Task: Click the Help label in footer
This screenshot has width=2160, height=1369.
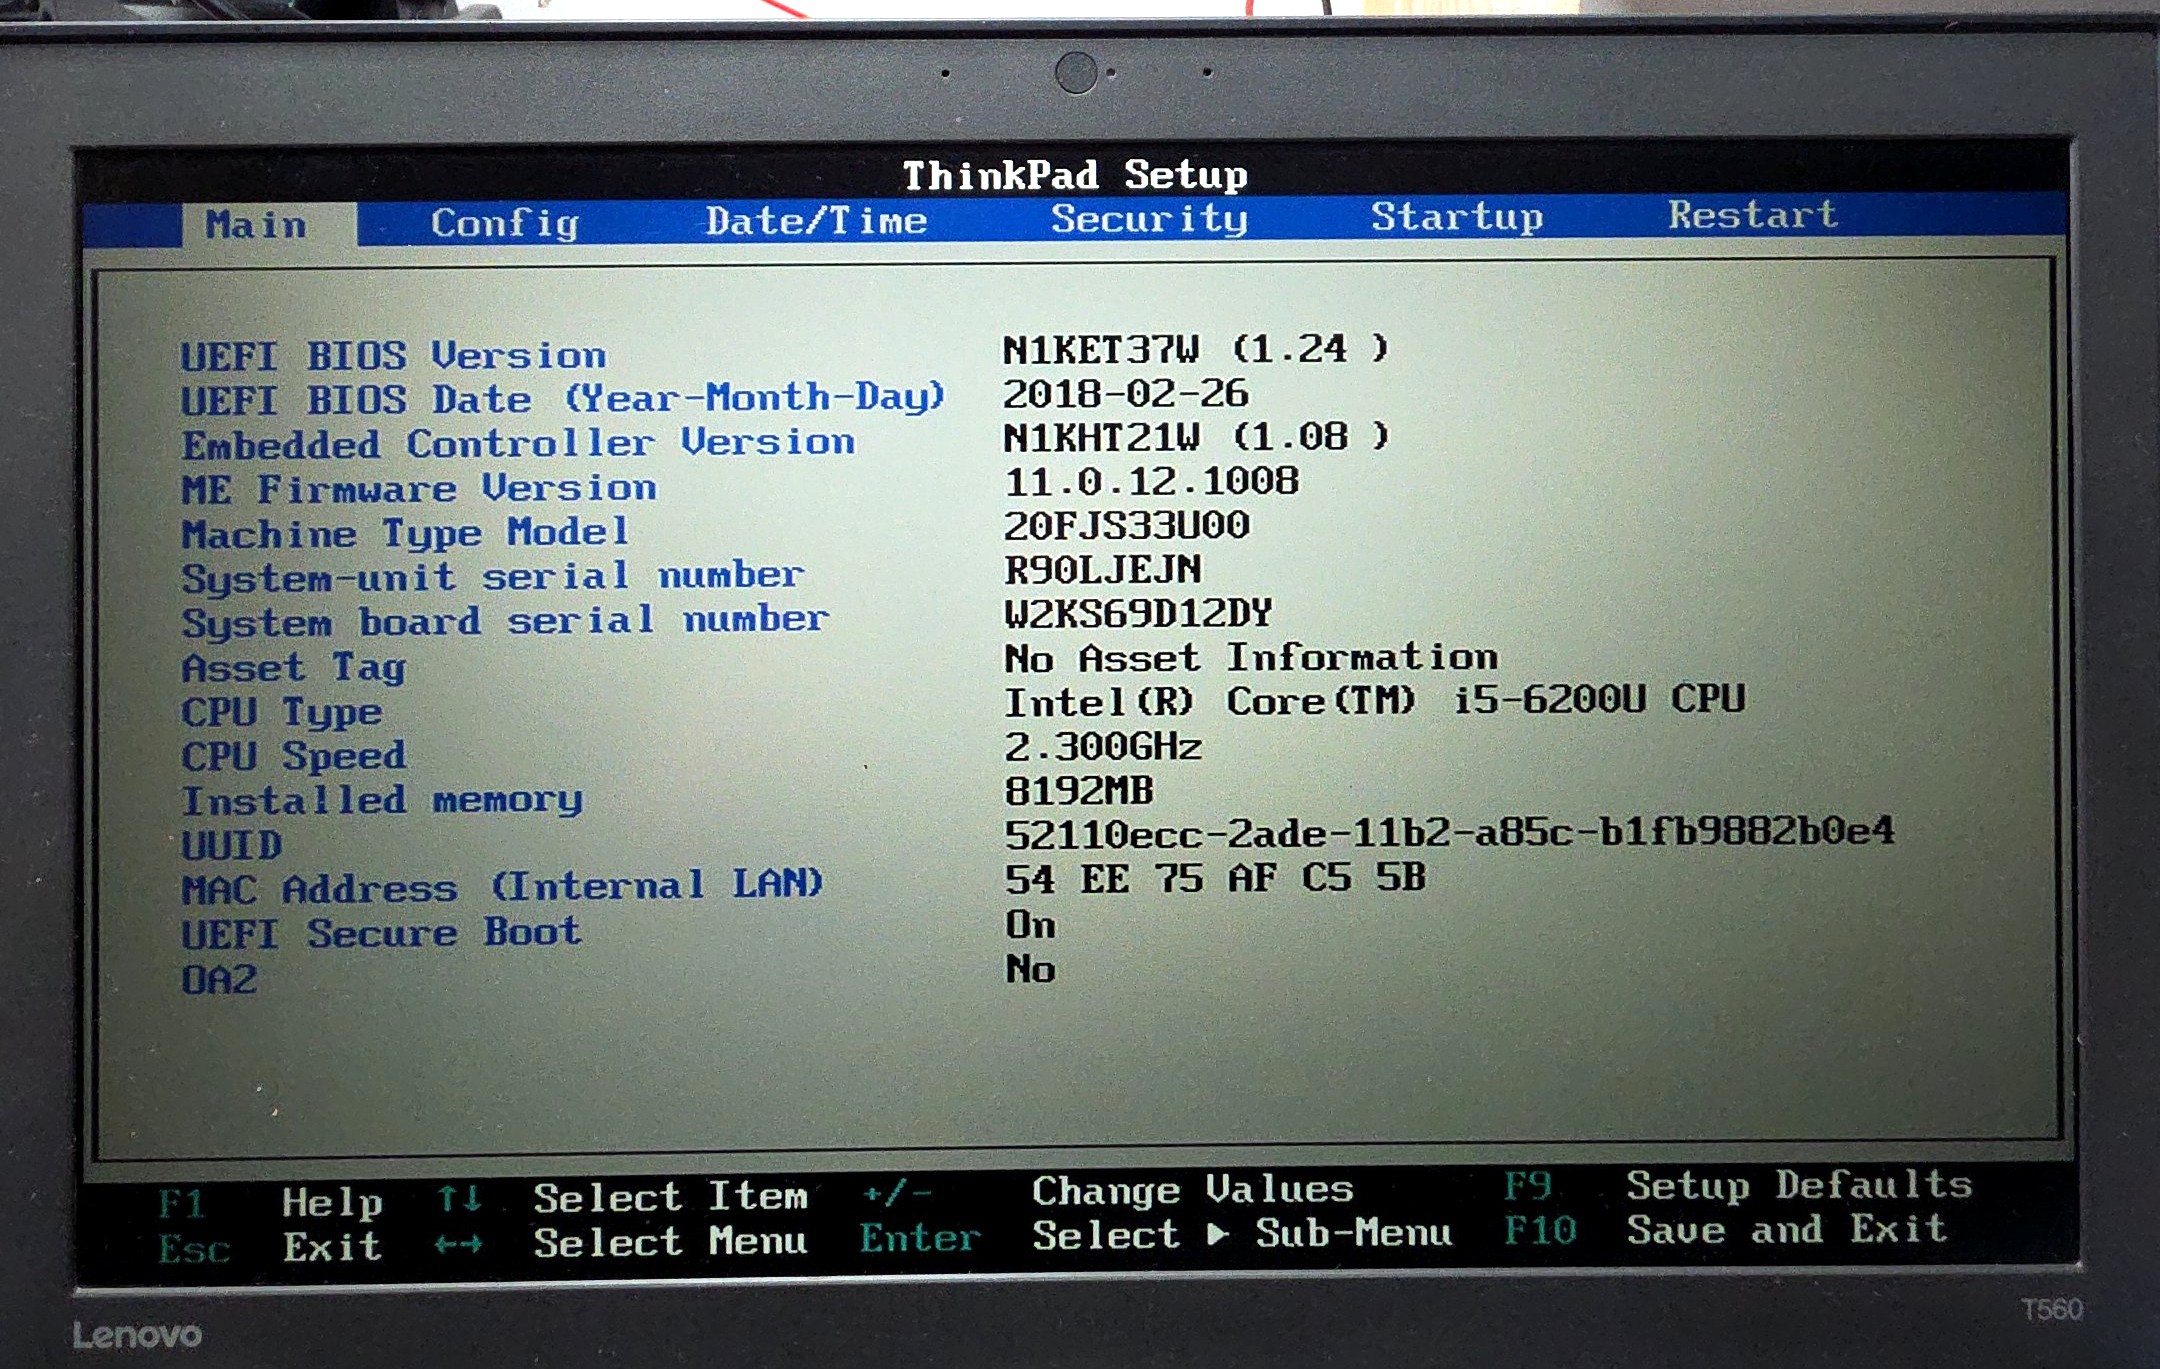Action: coord(332,1201)
